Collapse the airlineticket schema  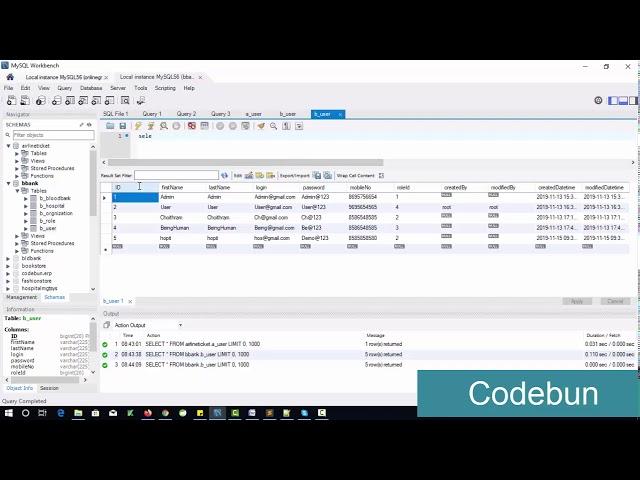(8, 146)
